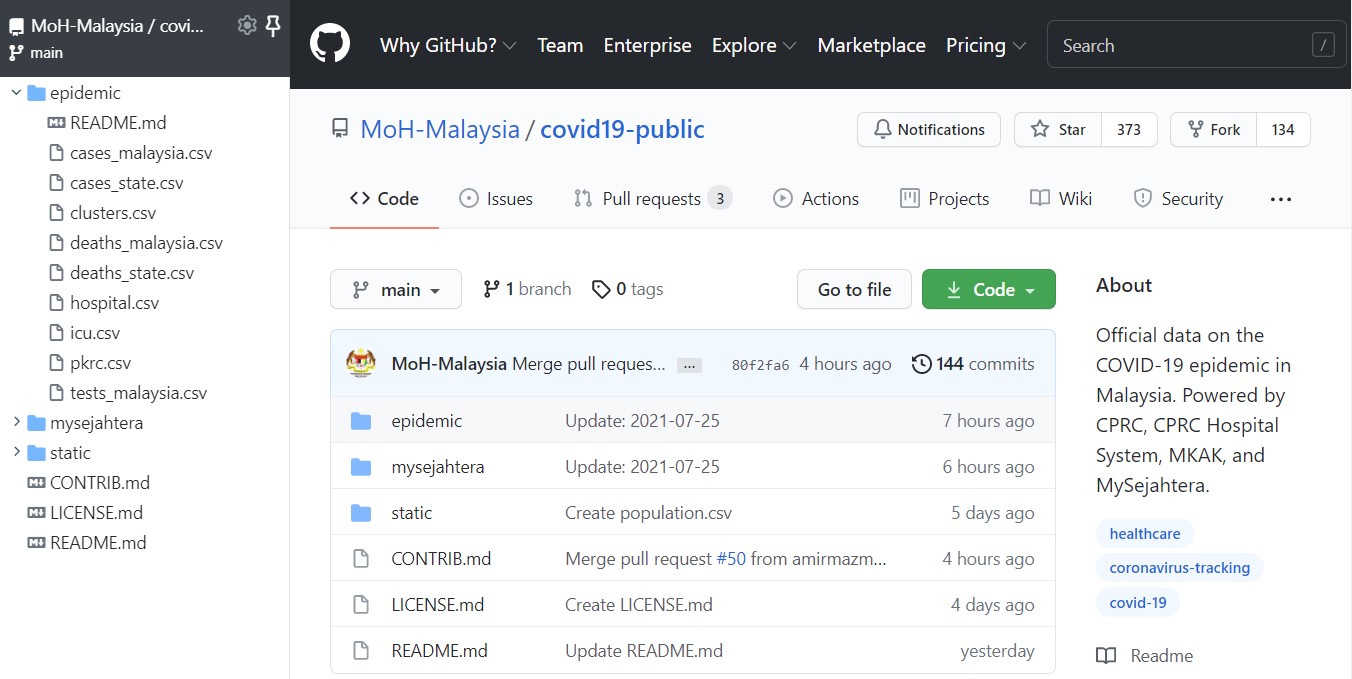The width and height of the screenshot is (1352, 679).
Task: Open the main branch selector
Action: click(396, 289)
